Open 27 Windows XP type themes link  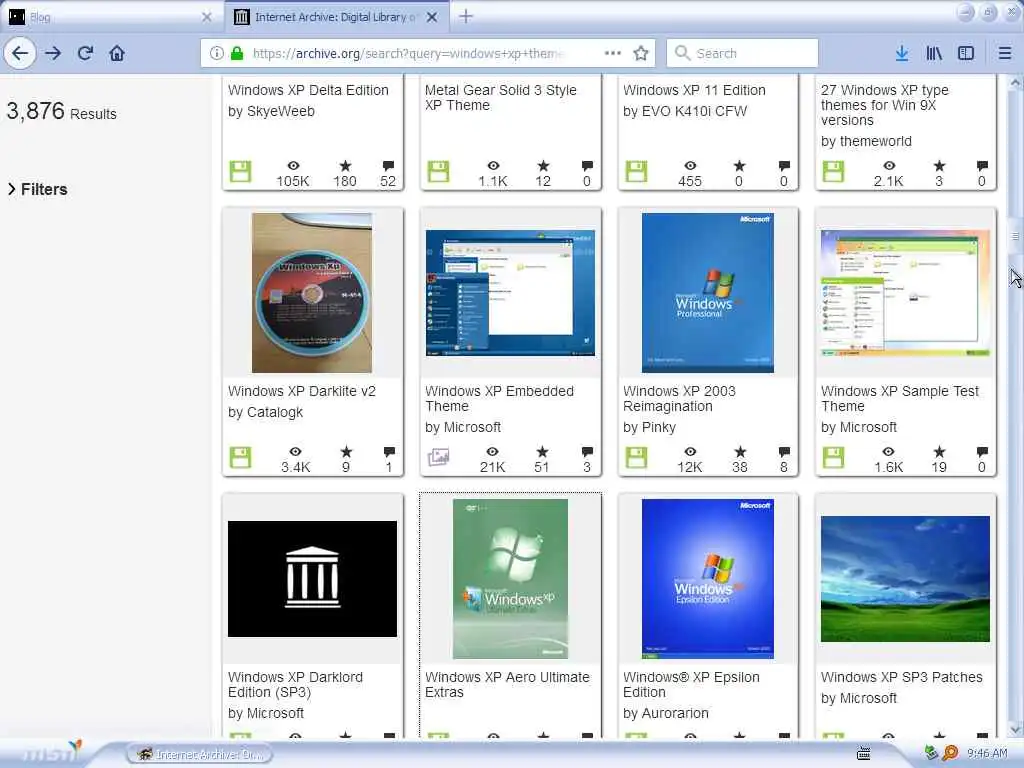[885, 105]
